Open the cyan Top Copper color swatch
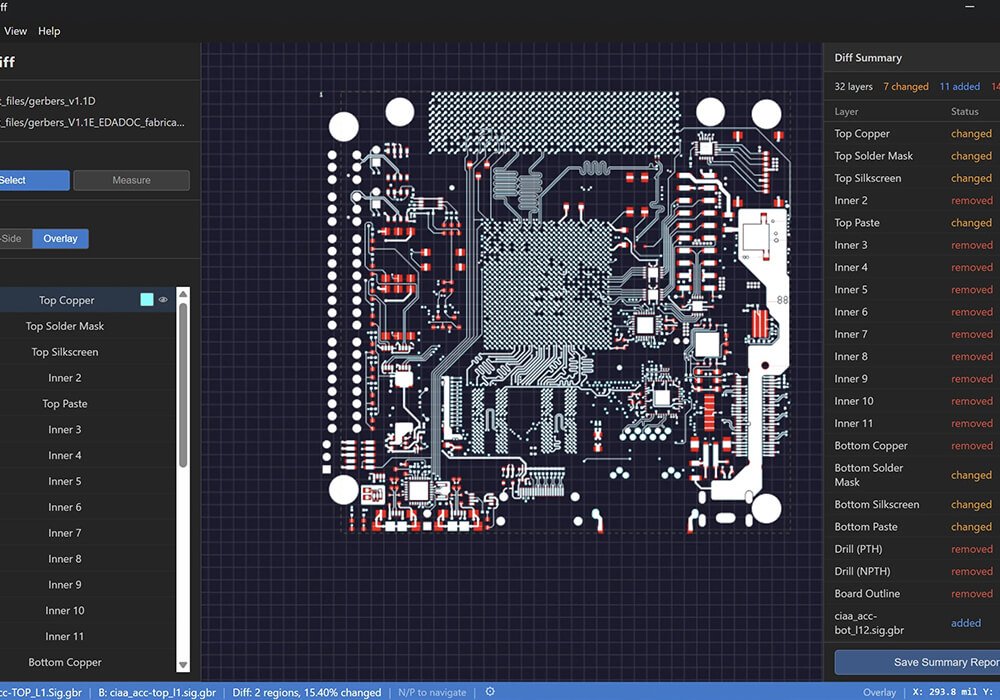 (147, 300)
